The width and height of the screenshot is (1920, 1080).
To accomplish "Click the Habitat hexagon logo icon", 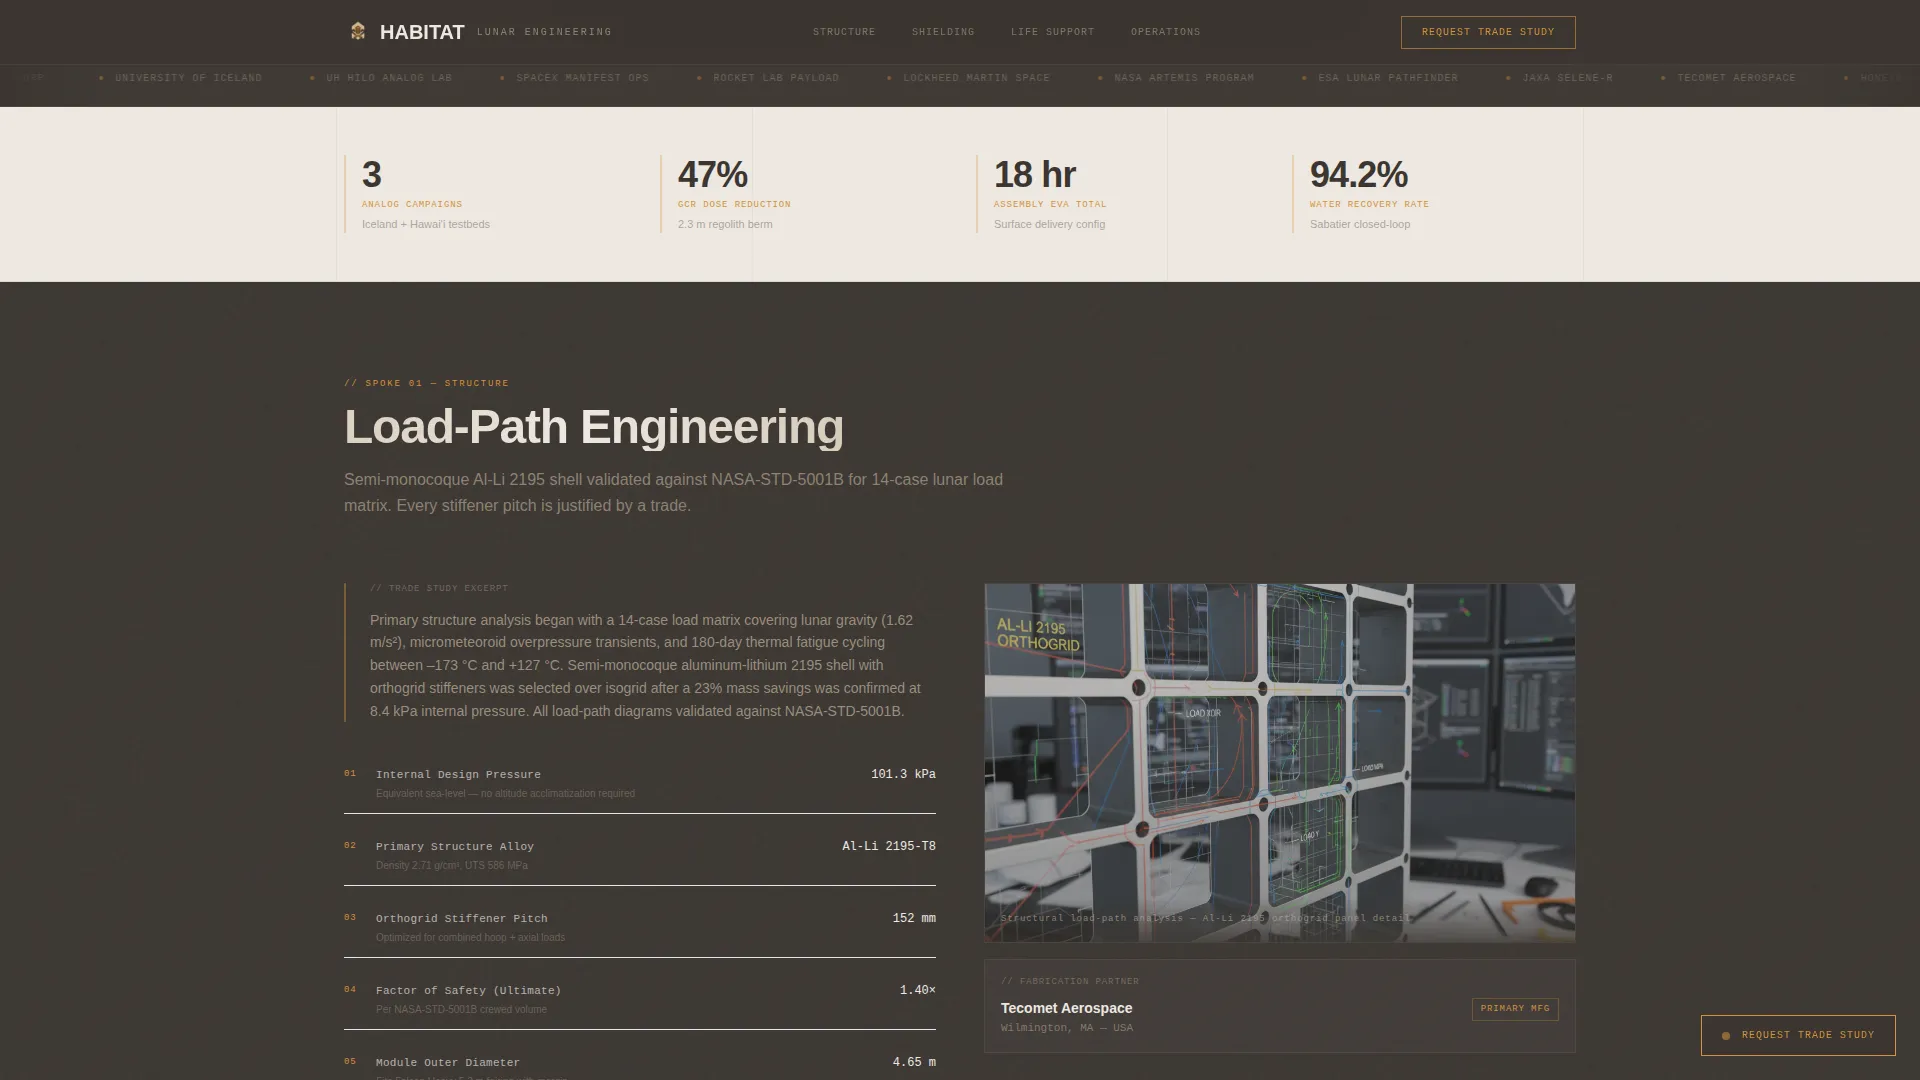I will (358, 32).
